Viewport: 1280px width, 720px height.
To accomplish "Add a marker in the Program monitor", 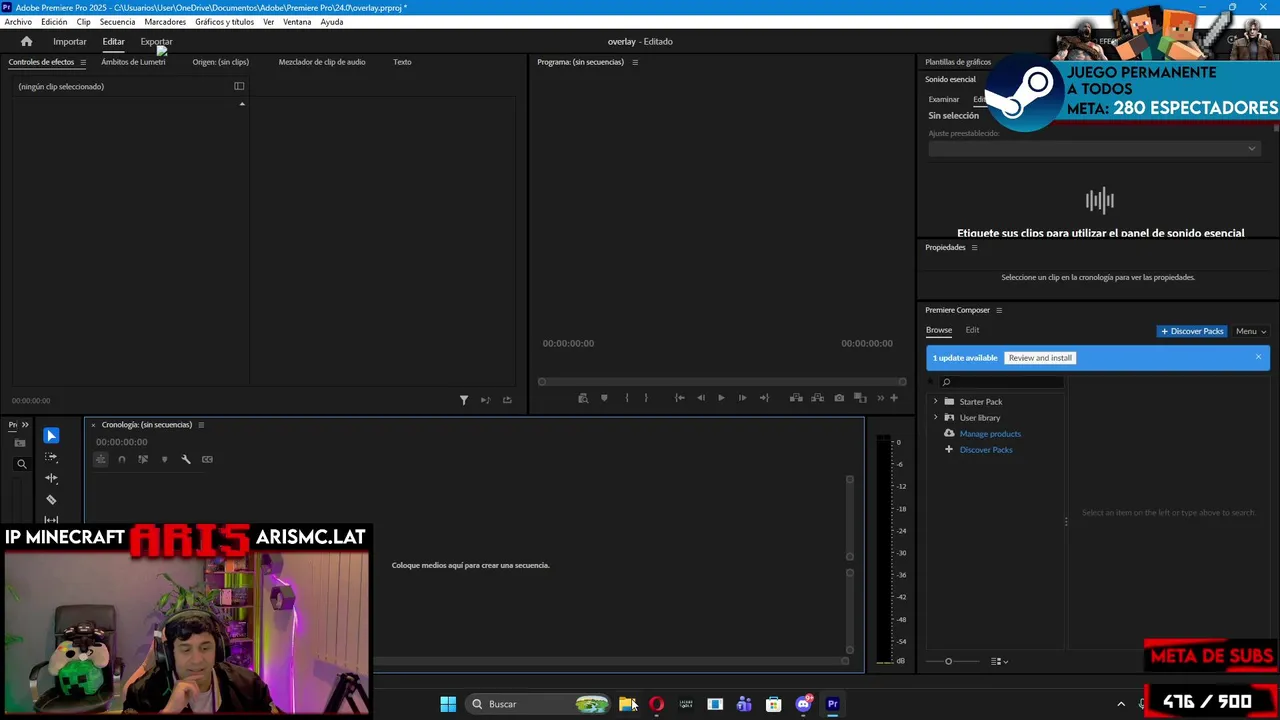I will [x=604, y=398].
